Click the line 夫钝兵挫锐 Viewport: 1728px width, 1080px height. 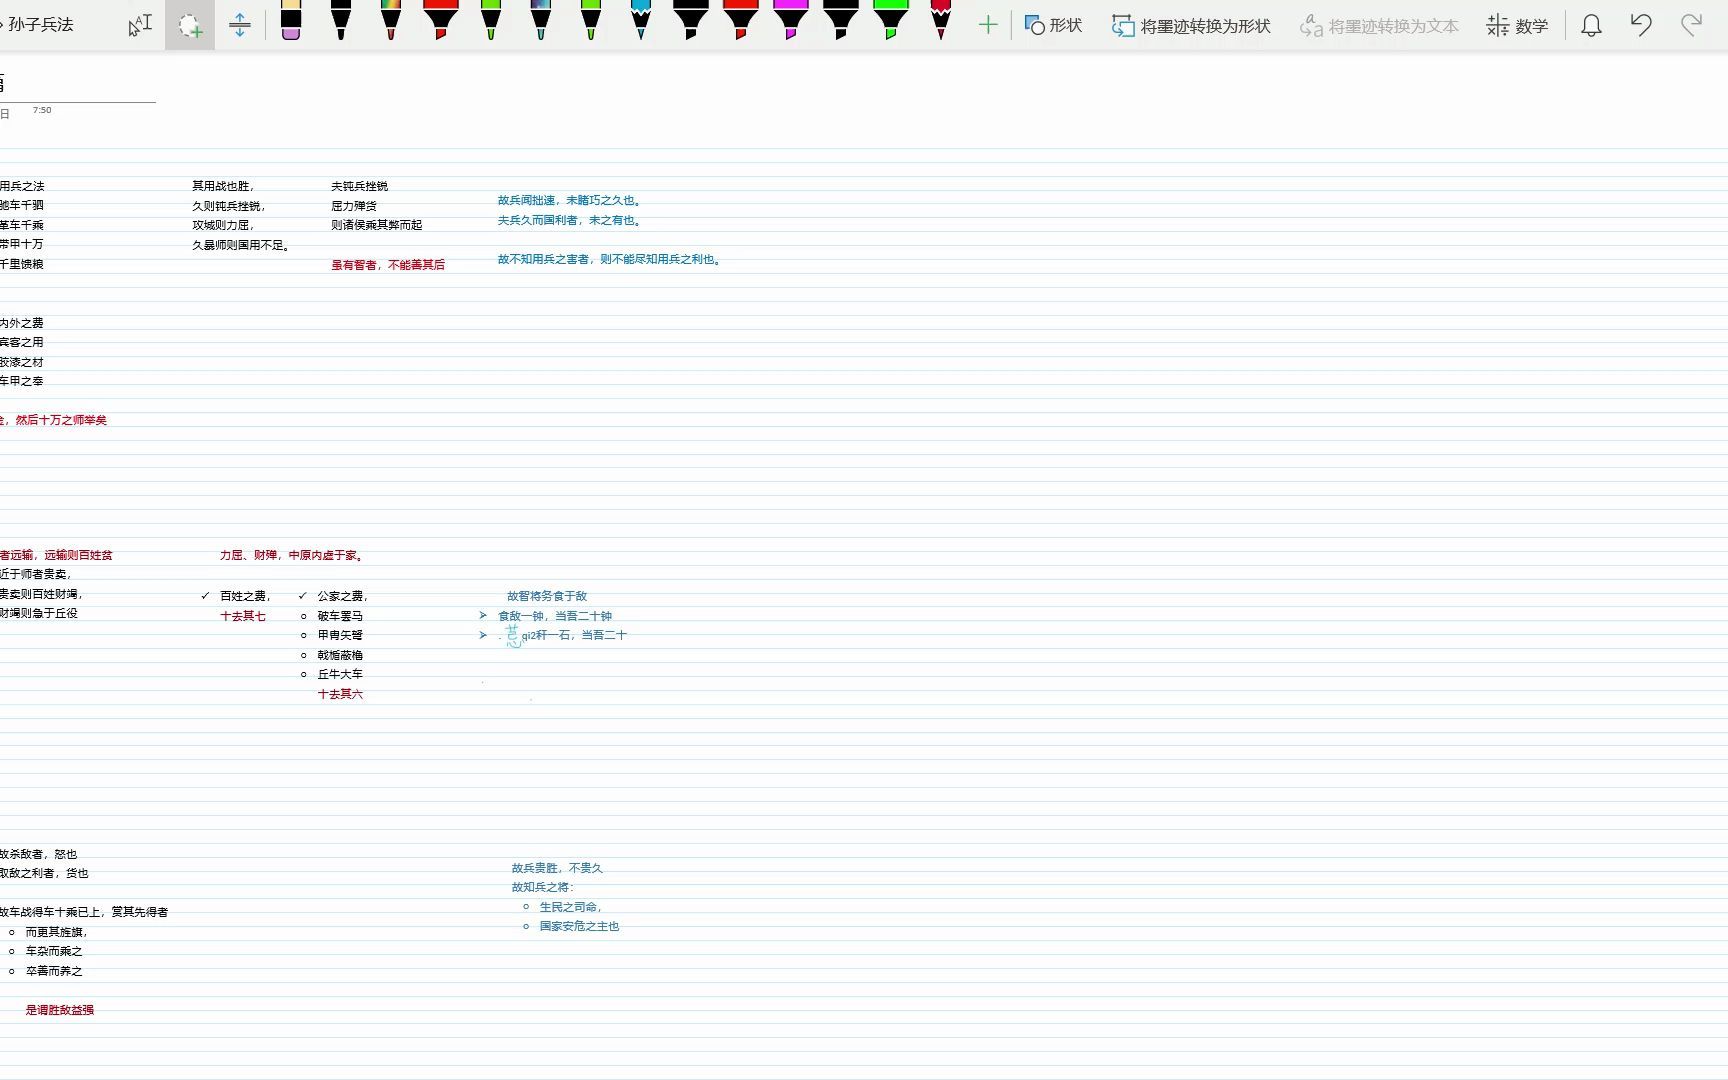(x=359, y=186)
